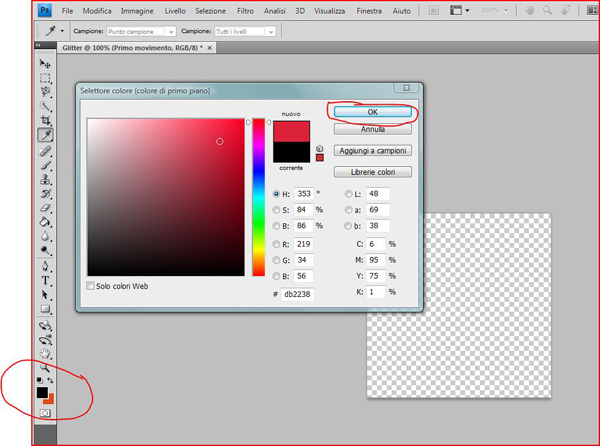Image resolution: width=600 pixels, height=446 pixels.
Task: Expand the collapsed toolbox panel arrows
Action: click(38, 45)
